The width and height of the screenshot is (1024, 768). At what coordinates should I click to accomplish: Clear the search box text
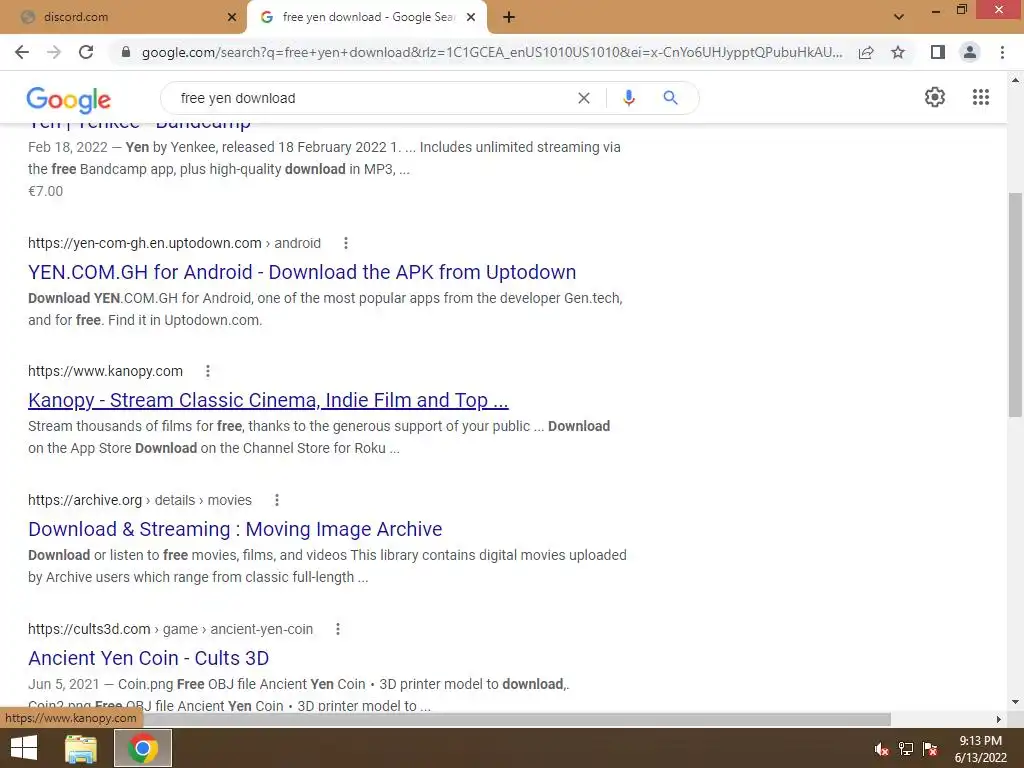(584, 98)
